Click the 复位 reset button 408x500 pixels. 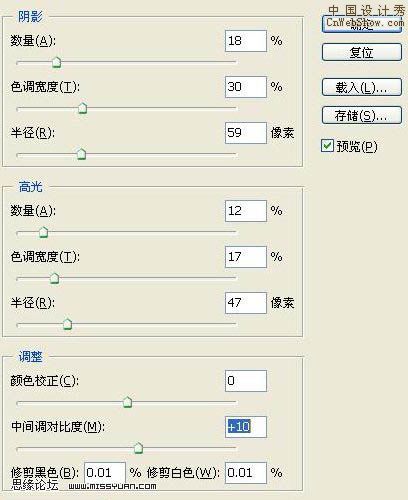[362, 52]
